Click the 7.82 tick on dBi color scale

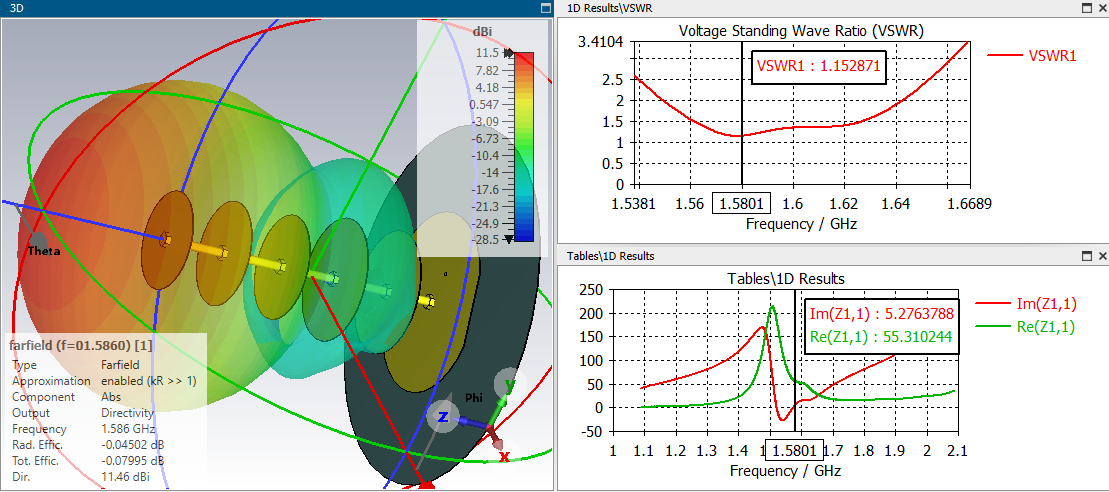pos(488,70)
